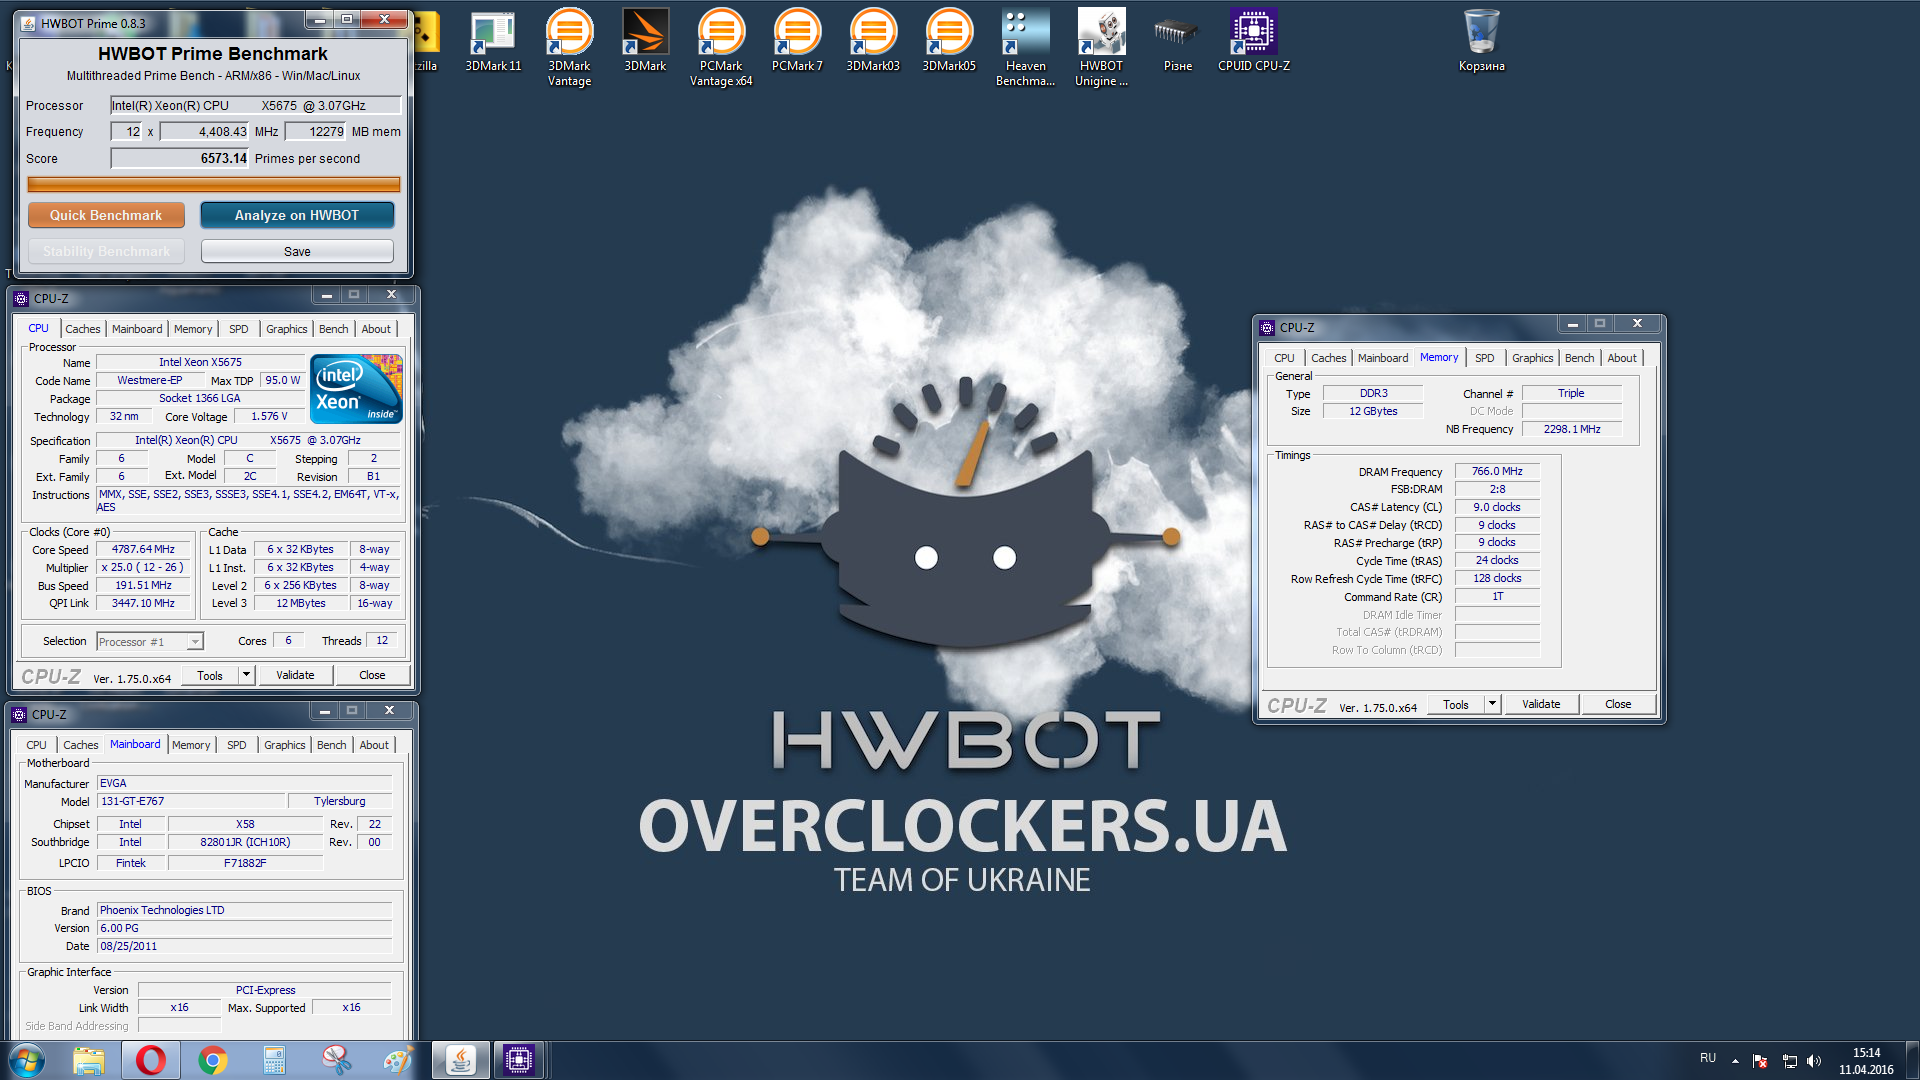This screenshot has width=1920, height=1080.
Task: Click motherboard model 131-GT-E767
Action: [190, 801]
